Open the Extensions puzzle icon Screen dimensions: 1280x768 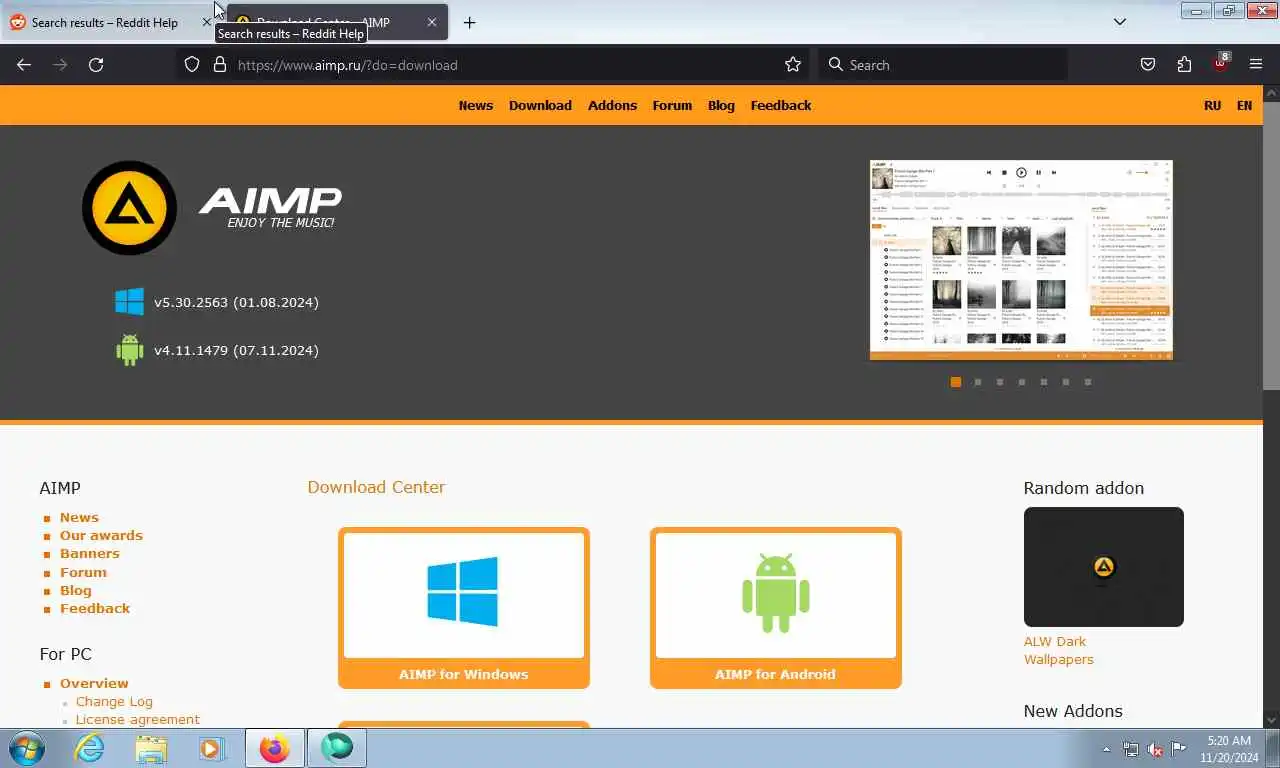point(1184,65)
